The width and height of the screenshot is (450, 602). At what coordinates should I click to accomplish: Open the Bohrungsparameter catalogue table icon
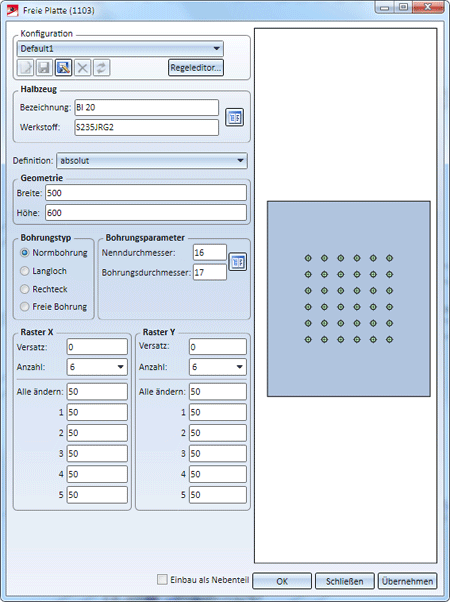point(238,262)
